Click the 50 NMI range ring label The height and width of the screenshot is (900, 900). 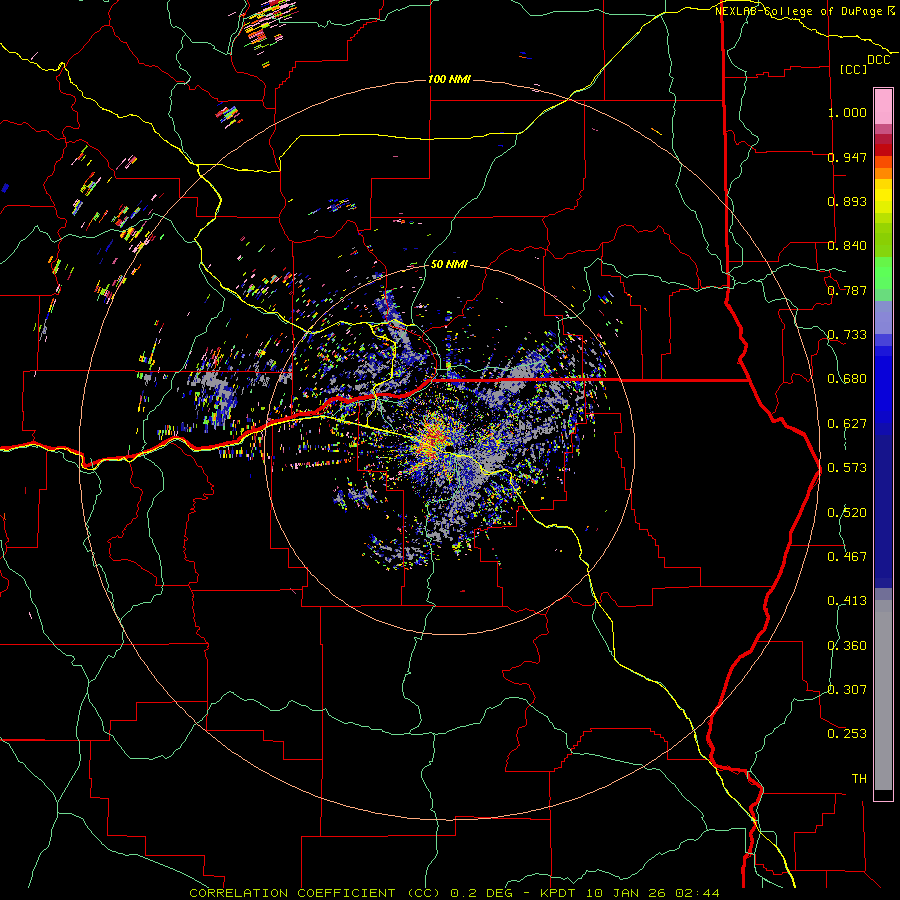coord(449,265)
